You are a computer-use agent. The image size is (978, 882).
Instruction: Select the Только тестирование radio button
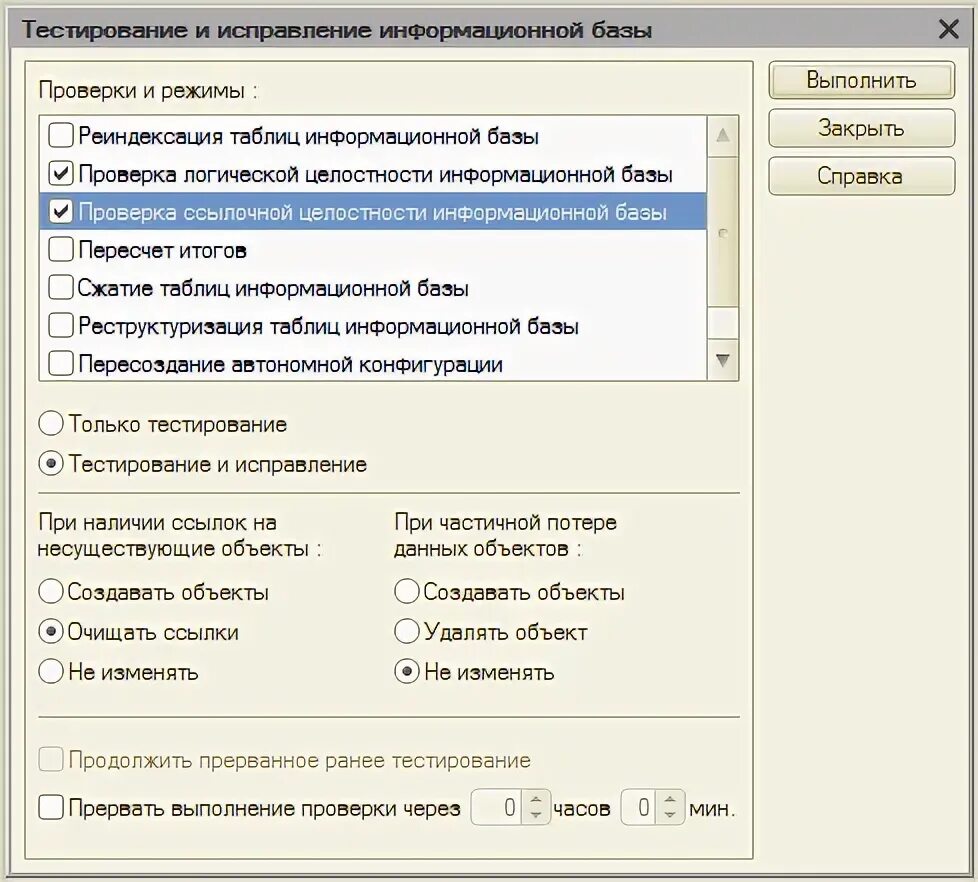tap(51, 424)
